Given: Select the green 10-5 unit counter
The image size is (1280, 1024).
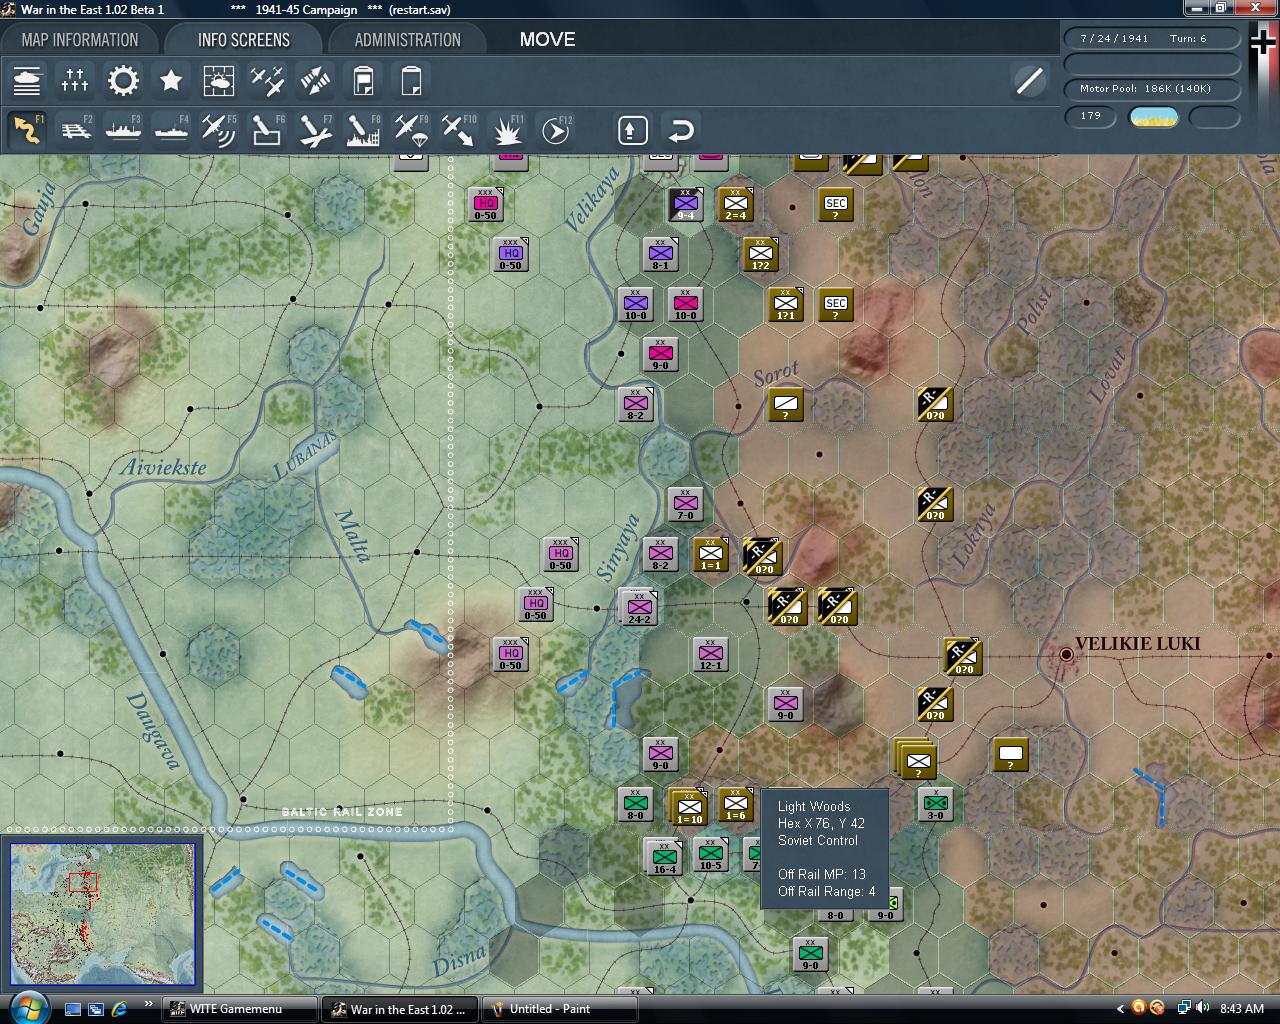Looking at the screenshot, I should [710, 854].
